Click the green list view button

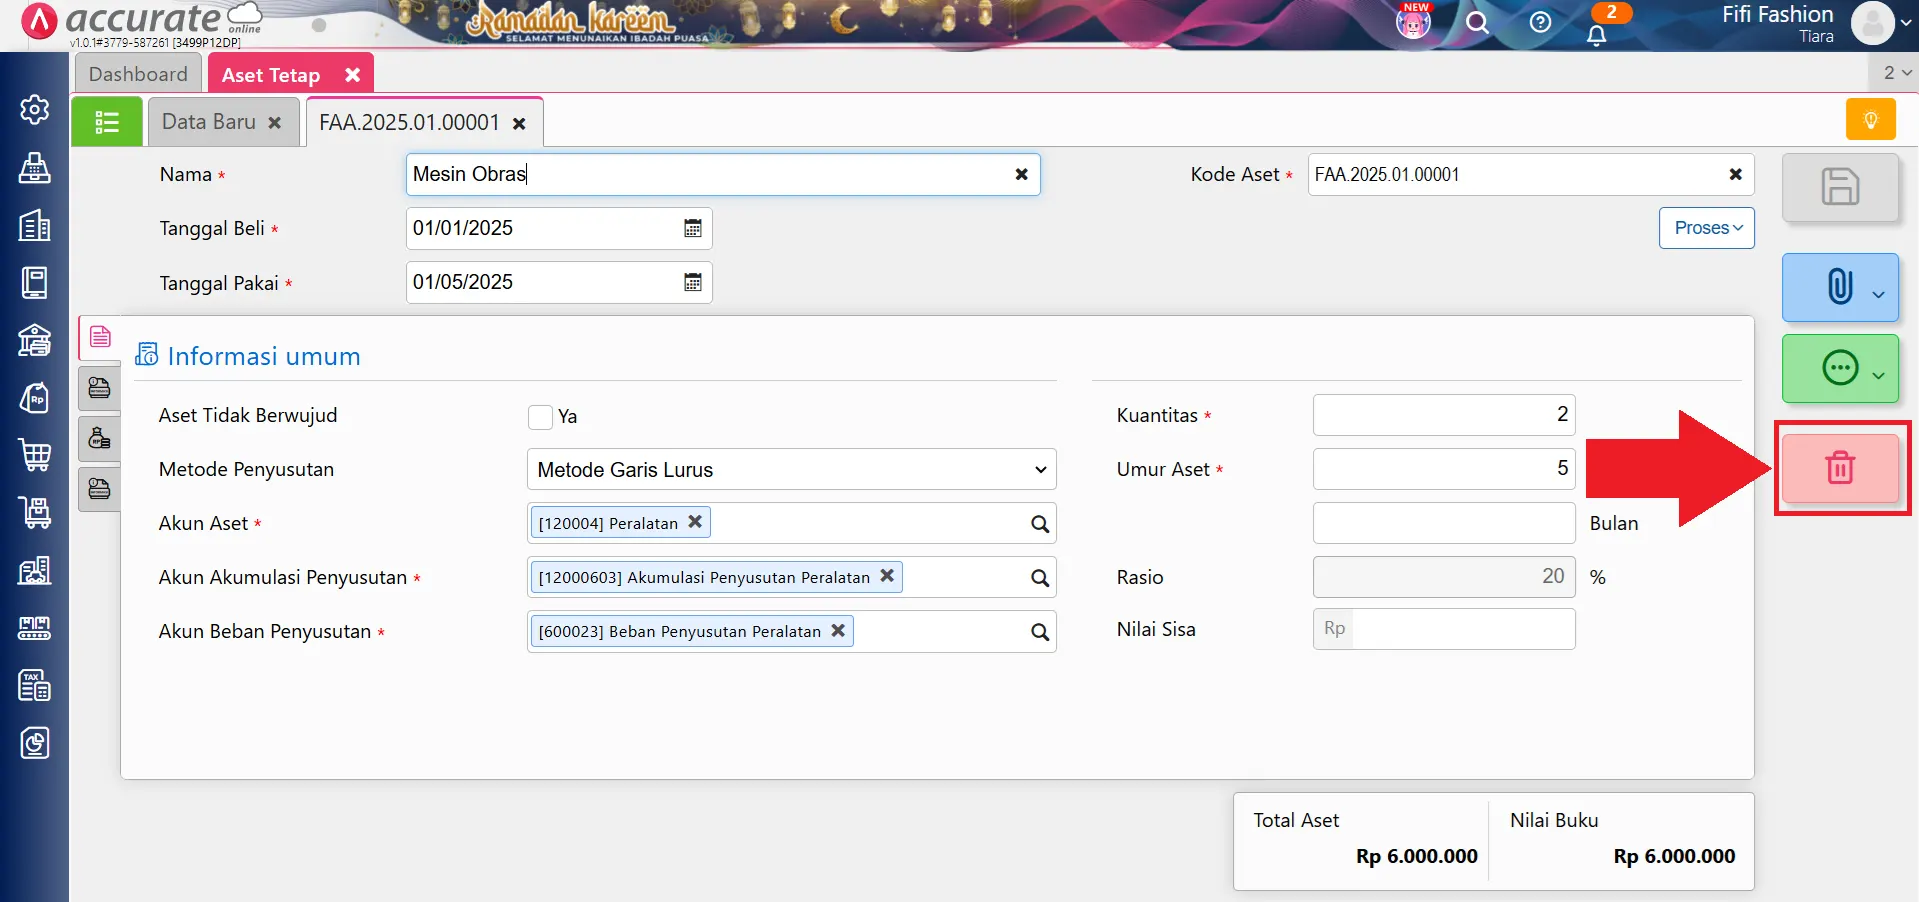[107, 122]
